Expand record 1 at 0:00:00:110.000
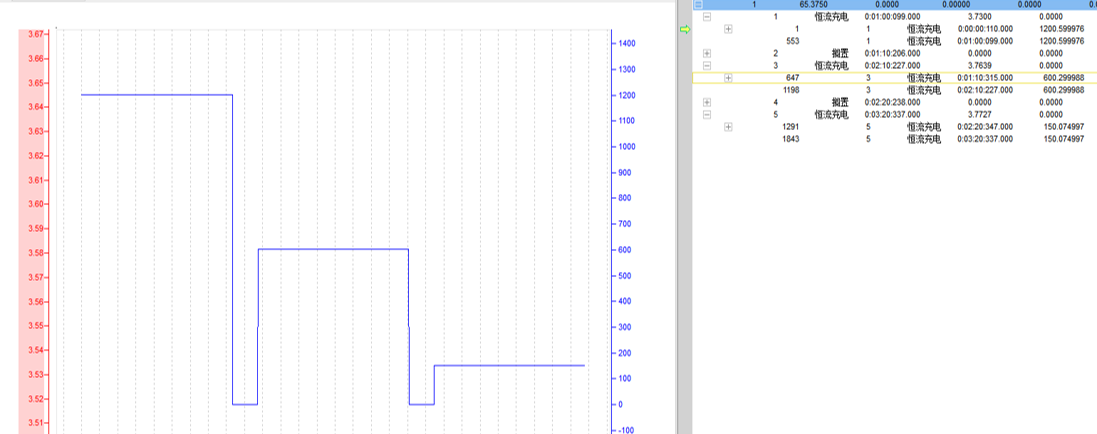This screenshot has height=434, width=1097. pos(728,29)
